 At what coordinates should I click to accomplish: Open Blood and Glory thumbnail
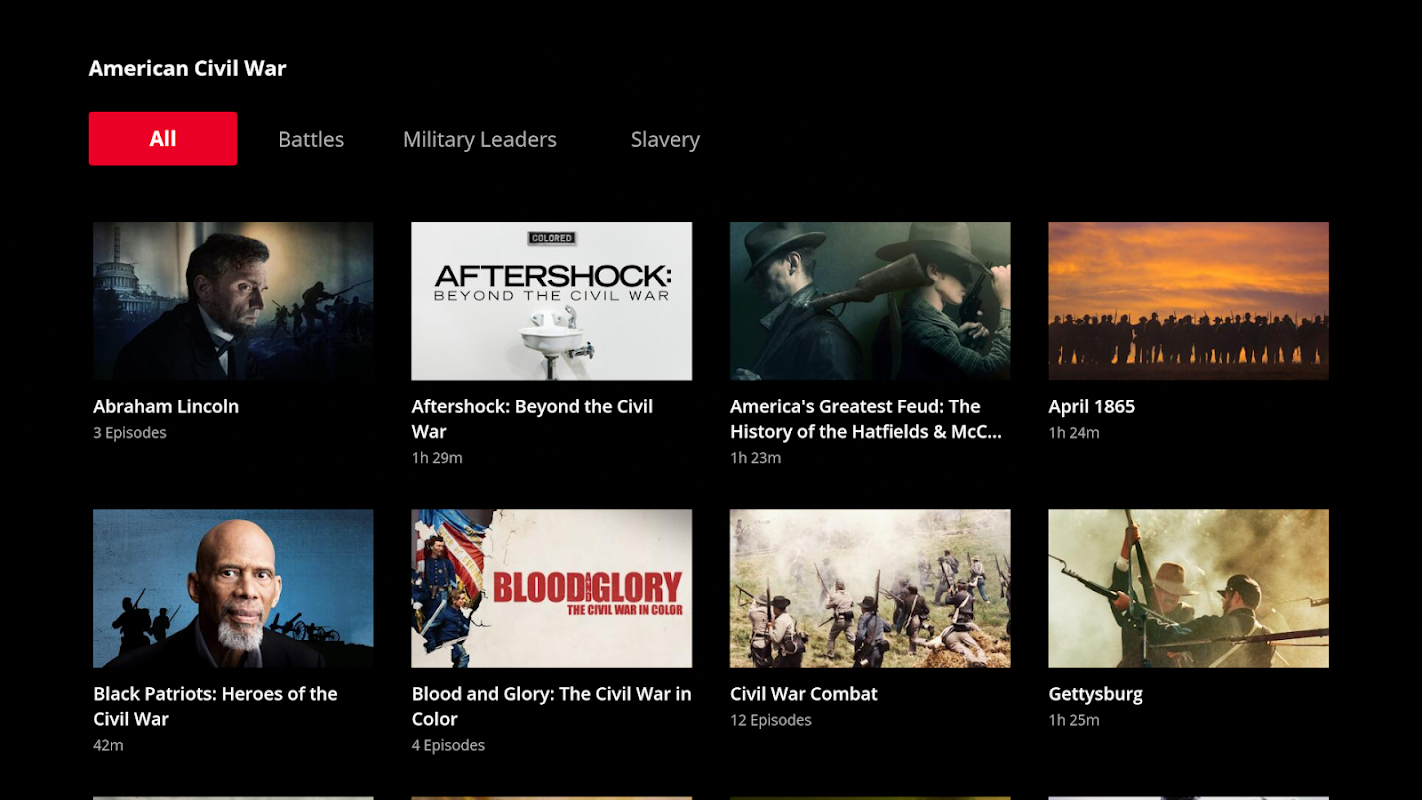coord(552,589)
